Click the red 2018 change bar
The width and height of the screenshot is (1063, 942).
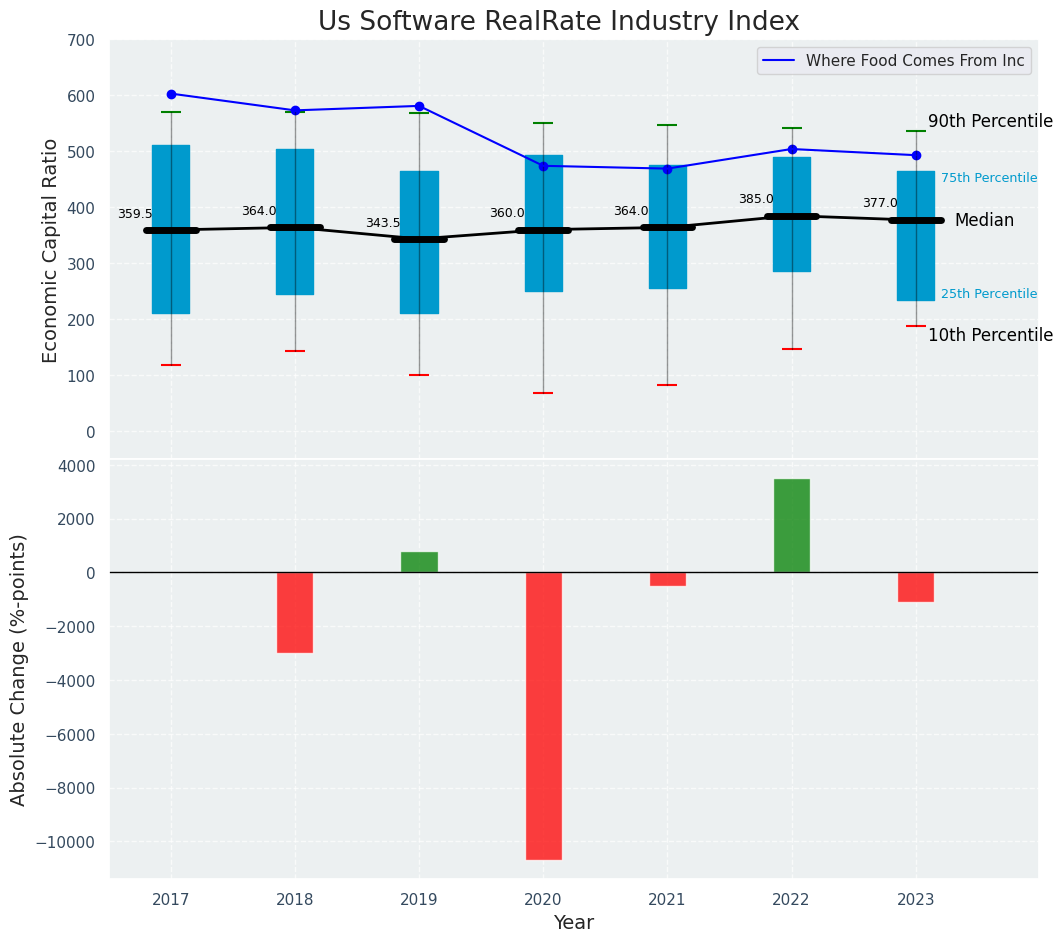(x=295, y=612)
